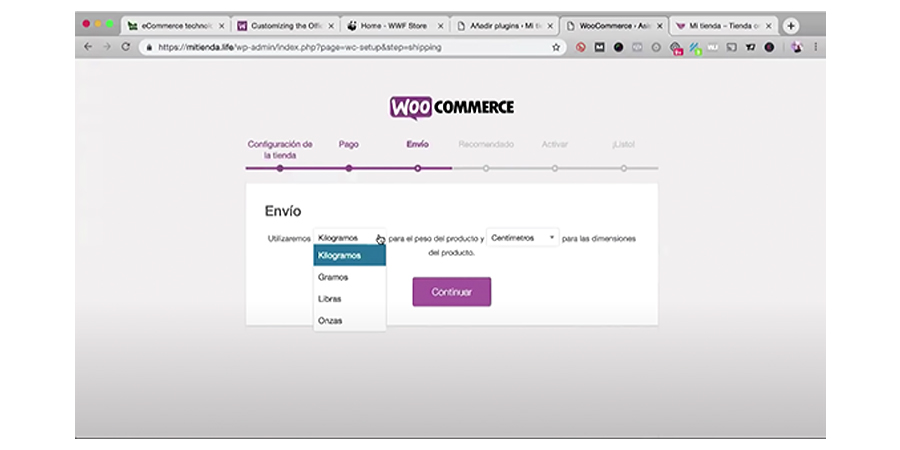The height and width of the screenshot is (450, 900).
Task: Close the Añadir plugins tab
Action: [550, 26]
